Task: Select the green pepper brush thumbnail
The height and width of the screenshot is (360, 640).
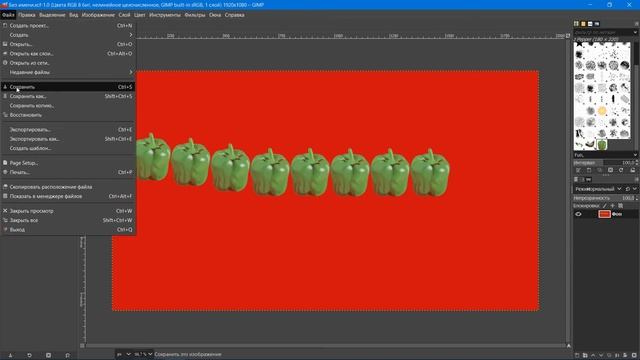Action: click(x=602, y=144)
